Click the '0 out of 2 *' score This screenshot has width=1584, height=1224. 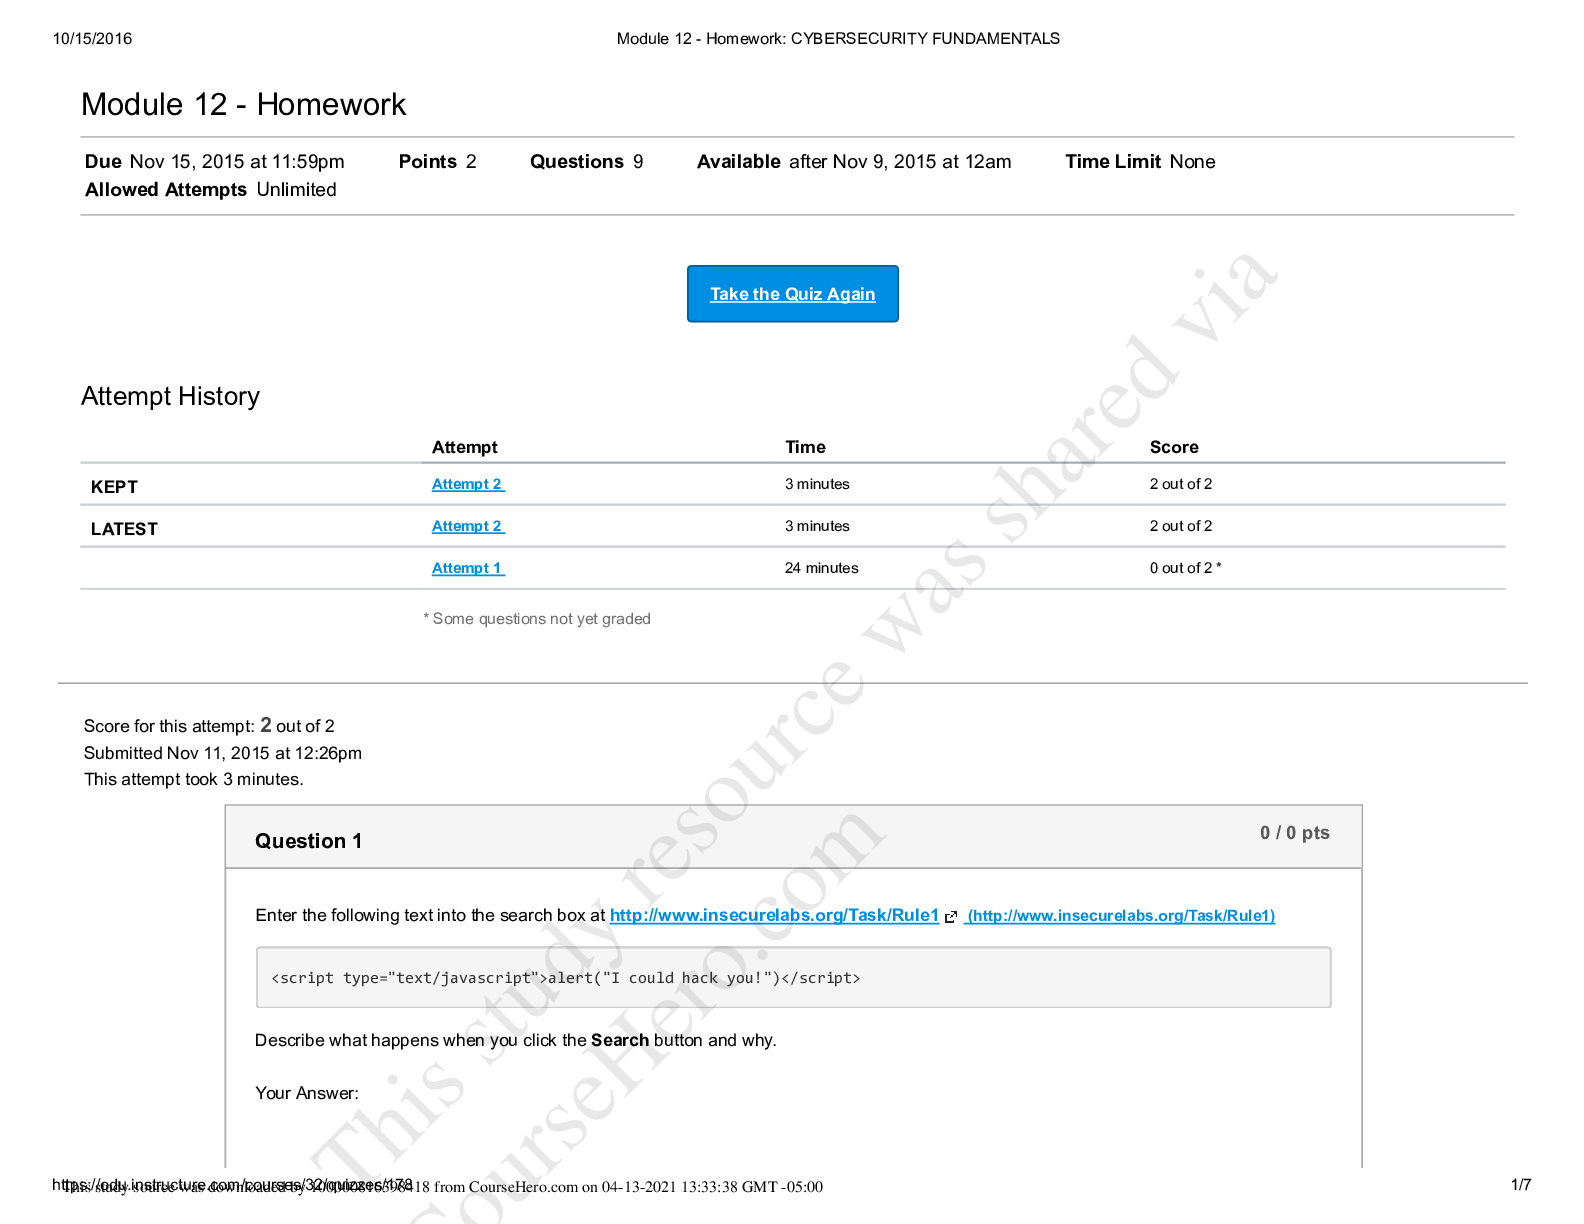pos(1185,568)
